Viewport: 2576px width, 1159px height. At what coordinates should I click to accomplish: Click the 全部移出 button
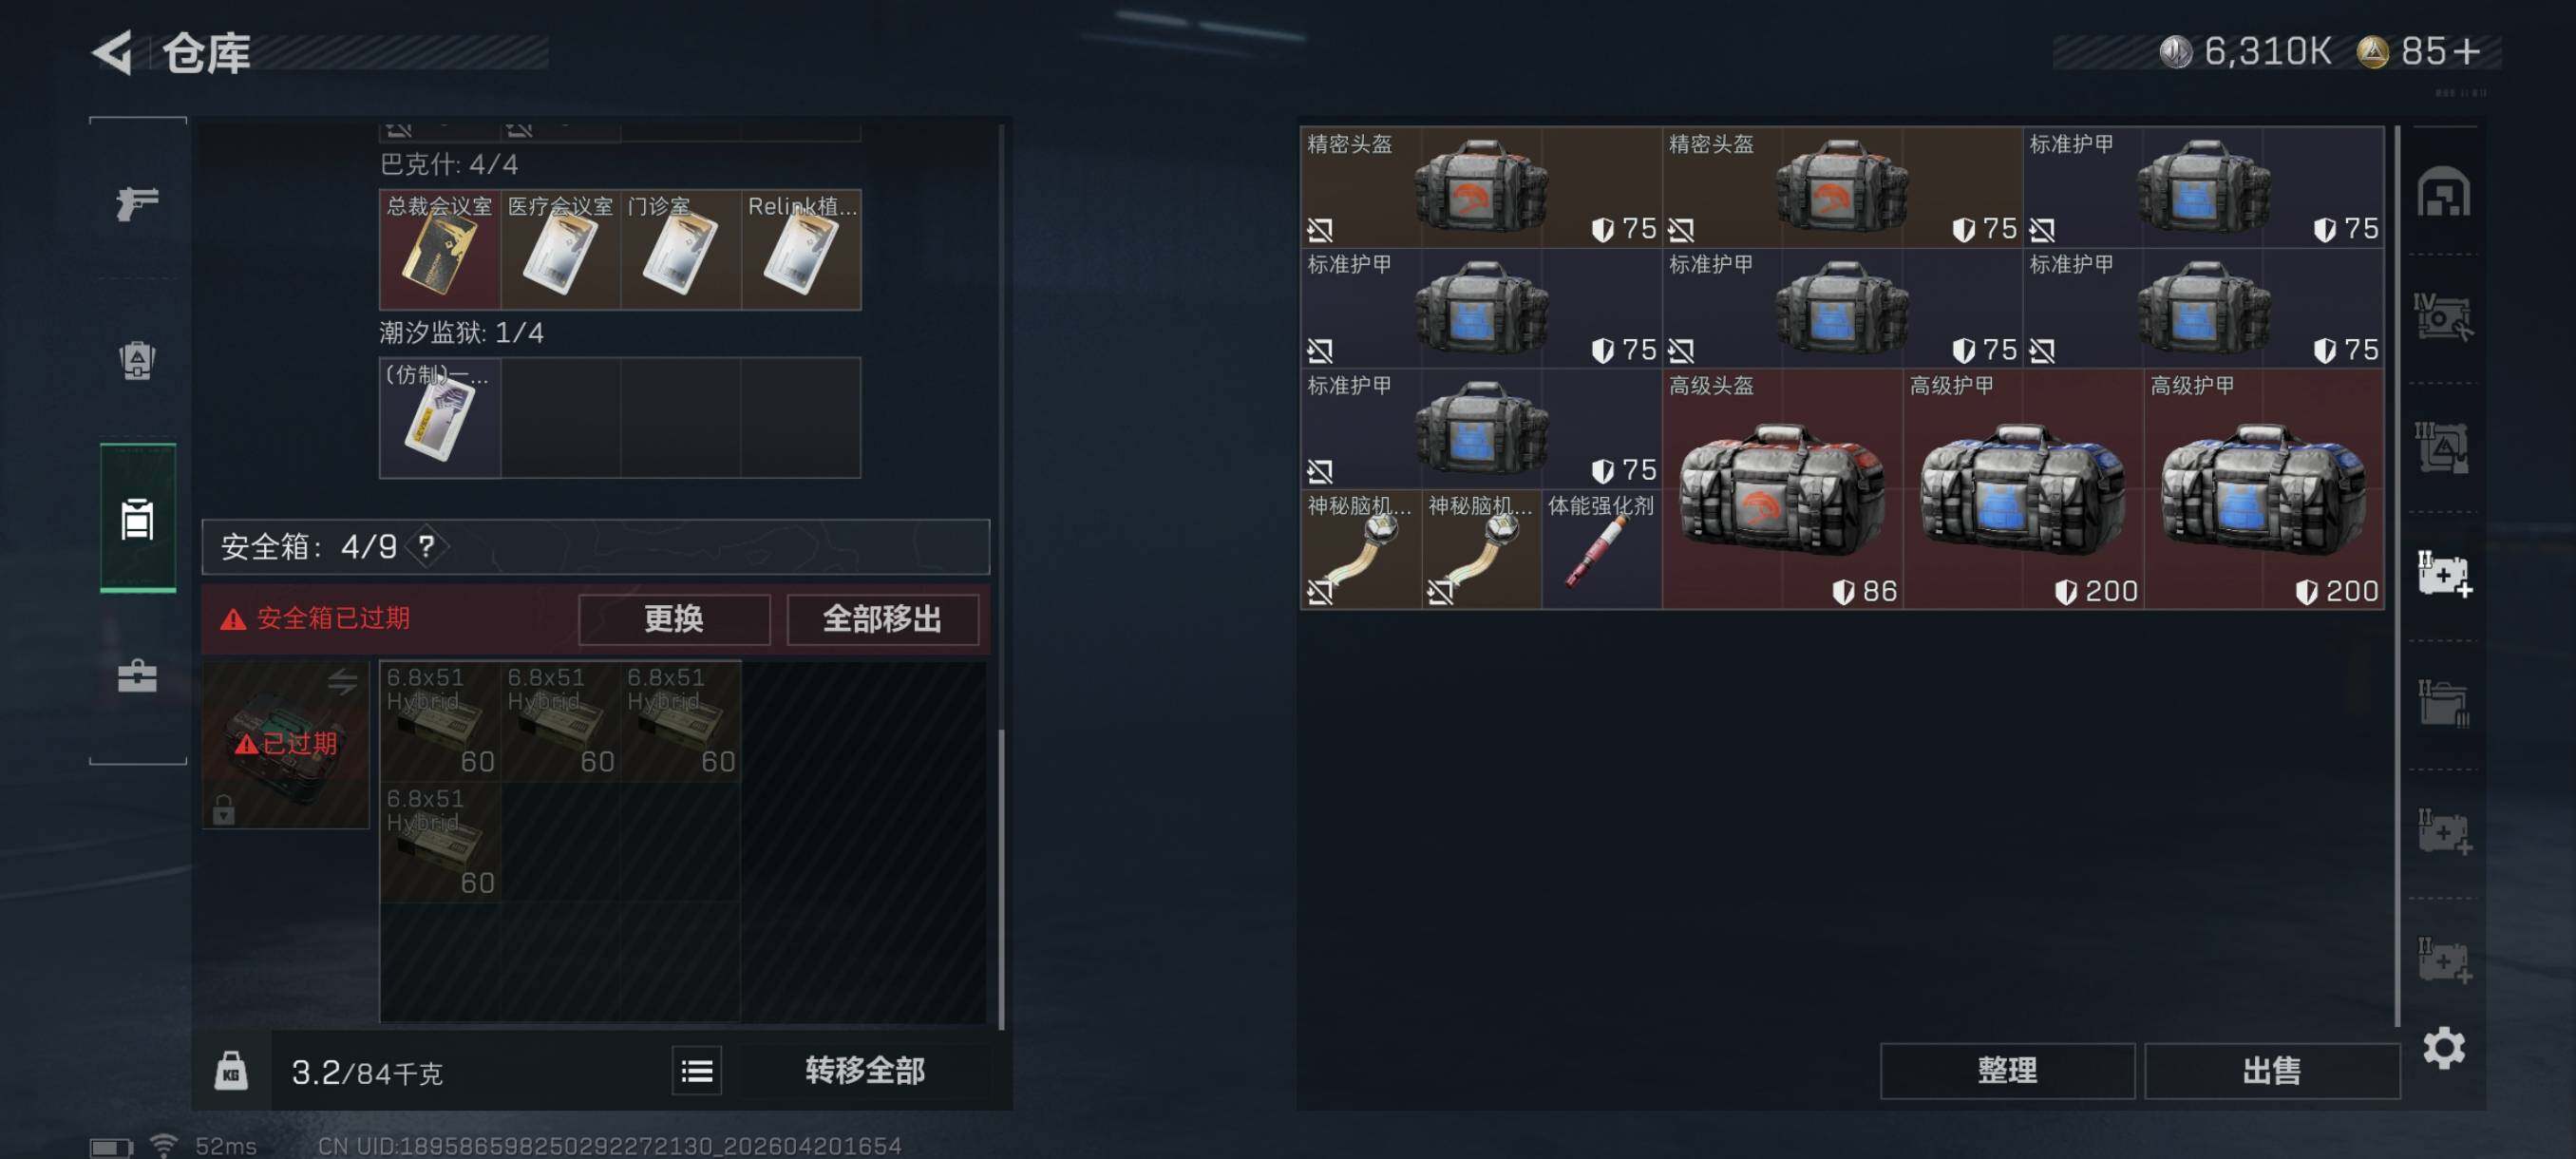tap(882, 619)
